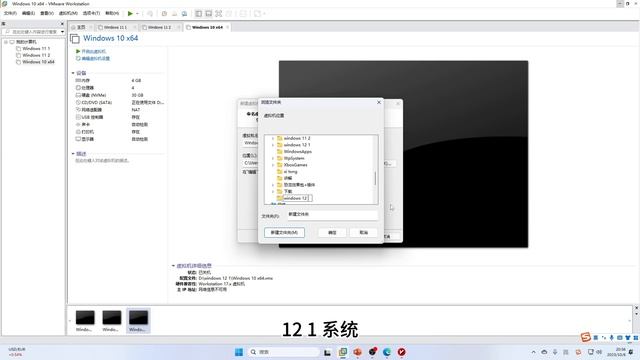Image resolution: width=640 pixels, height=360 pixels.
Task: Click the USB Controller device row
Action: tap(119, 117)
